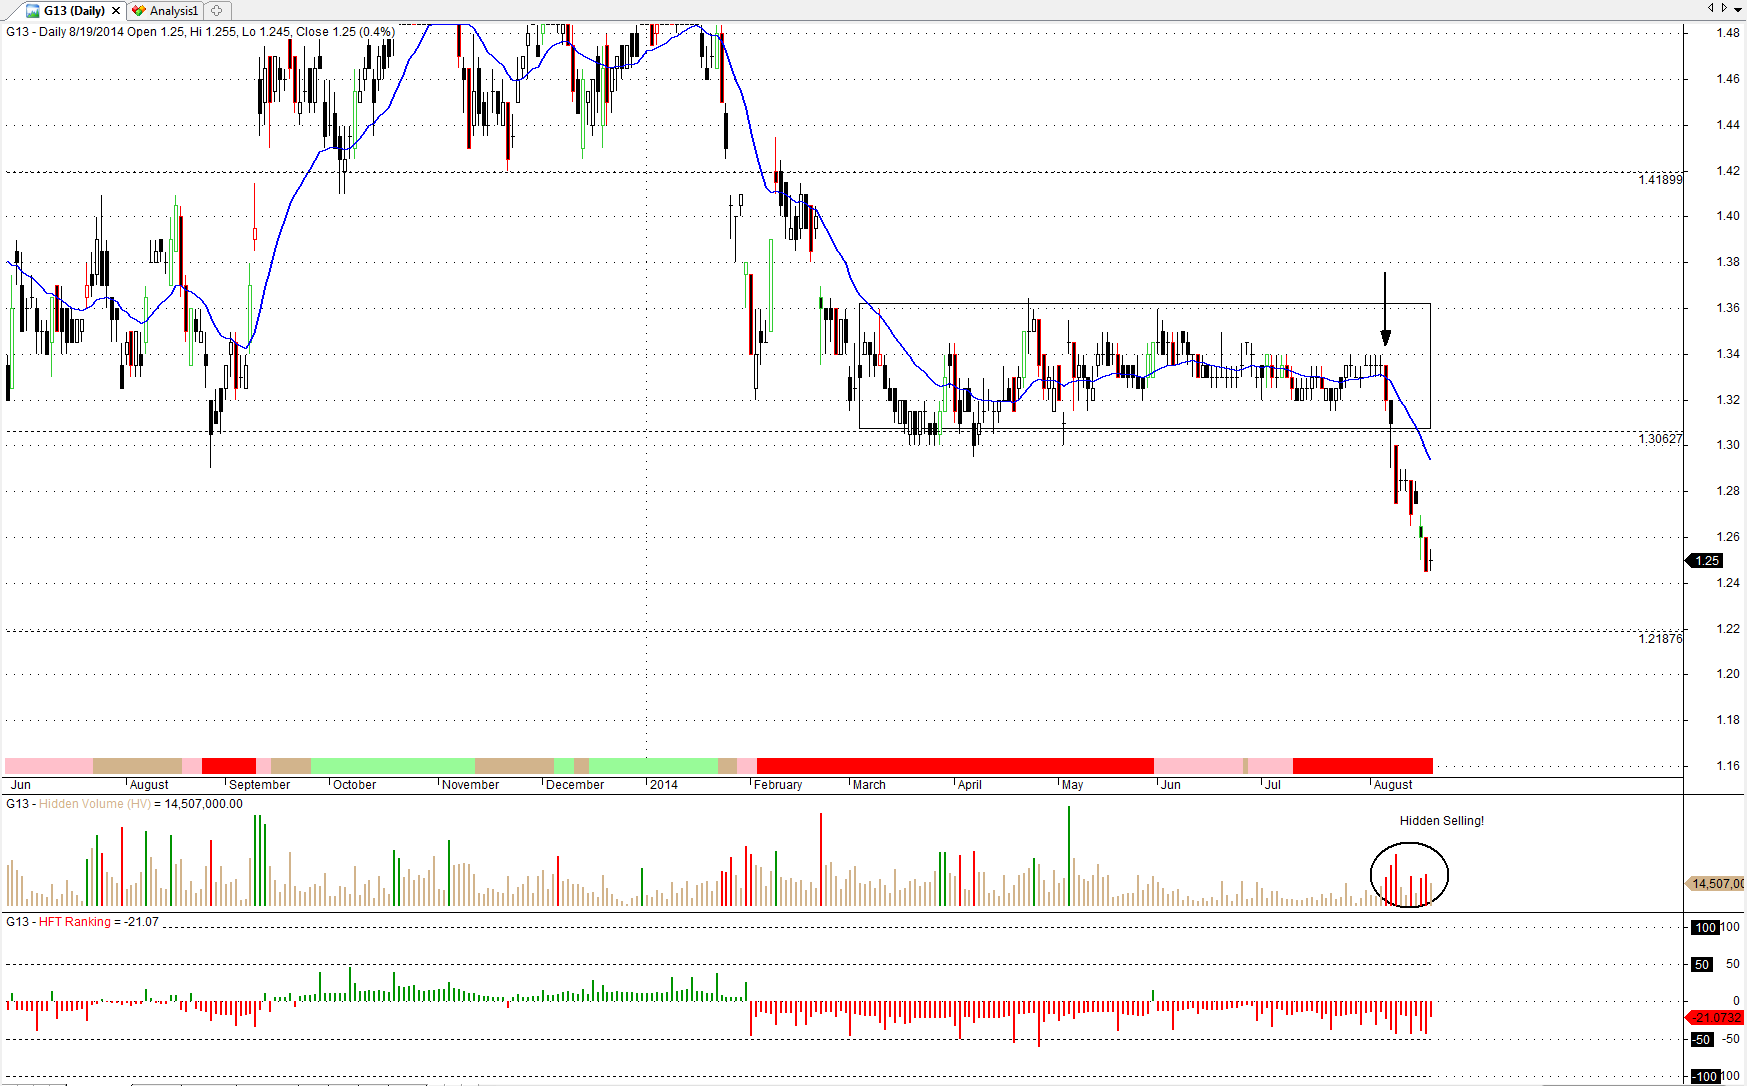Image resolution: width=1747 pixels, height=1086 pixels.
Task: Click the 1.21876 horizontal line label
Action: click(x=1660, y=638)
